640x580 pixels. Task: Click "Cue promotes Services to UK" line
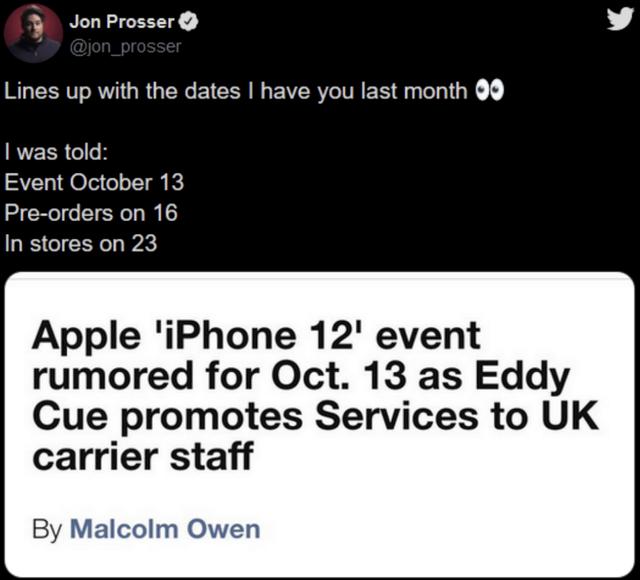316,417
